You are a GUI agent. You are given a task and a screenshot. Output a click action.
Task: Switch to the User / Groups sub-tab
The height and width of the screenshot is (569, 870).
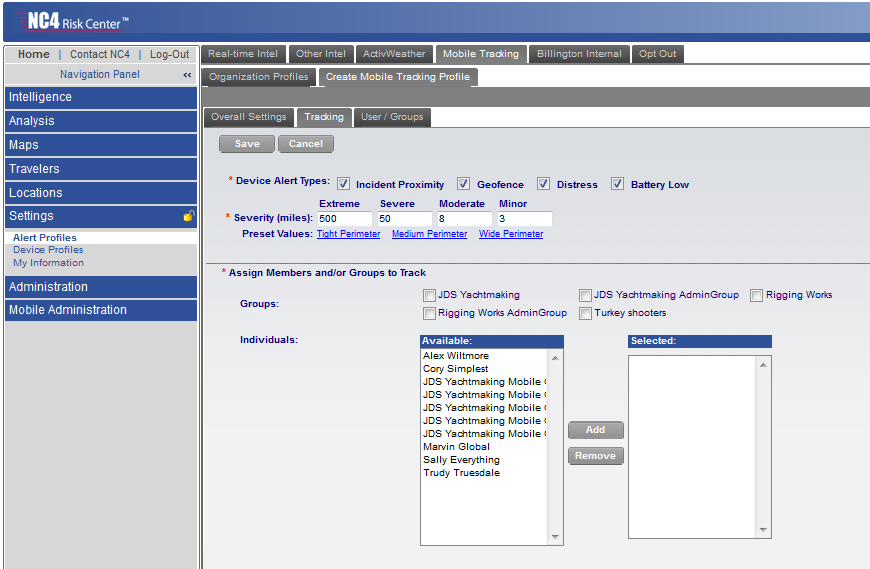(x=392, y=117)
